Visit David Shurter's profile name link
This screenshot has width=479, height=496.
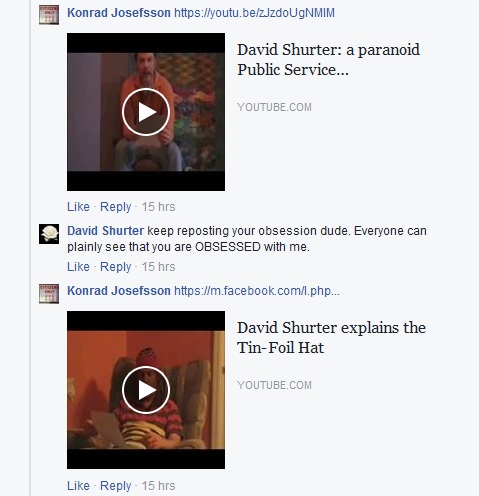click(x=105, y=231)
